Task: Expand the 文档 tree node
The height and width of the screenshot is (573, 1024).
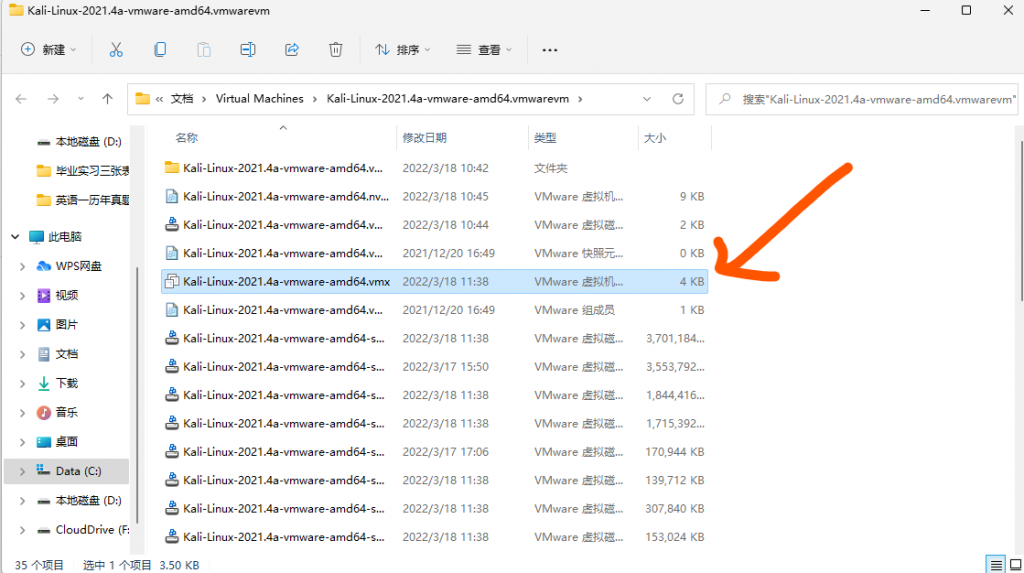Action: tap(22, 354)
